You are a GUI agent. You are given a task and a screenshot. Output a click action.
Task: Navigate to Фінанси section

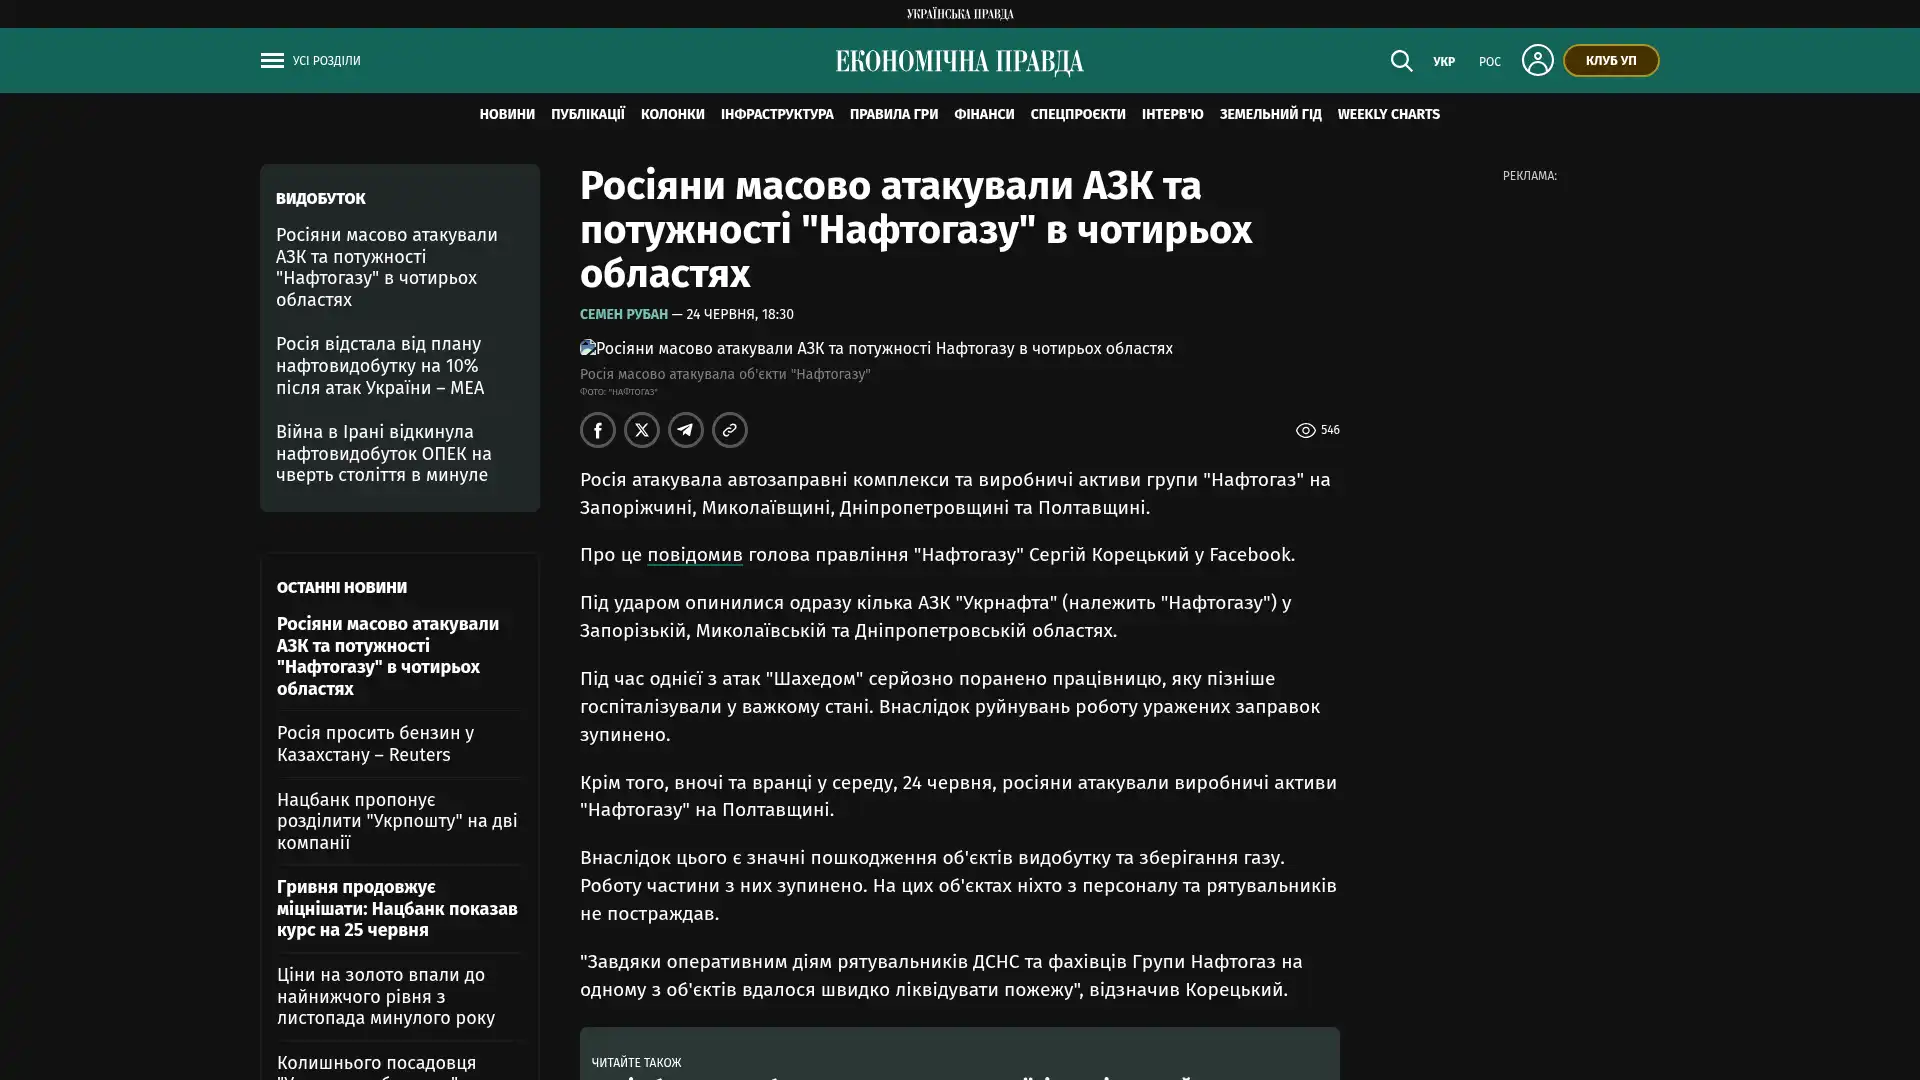click(x=984, y=115)
